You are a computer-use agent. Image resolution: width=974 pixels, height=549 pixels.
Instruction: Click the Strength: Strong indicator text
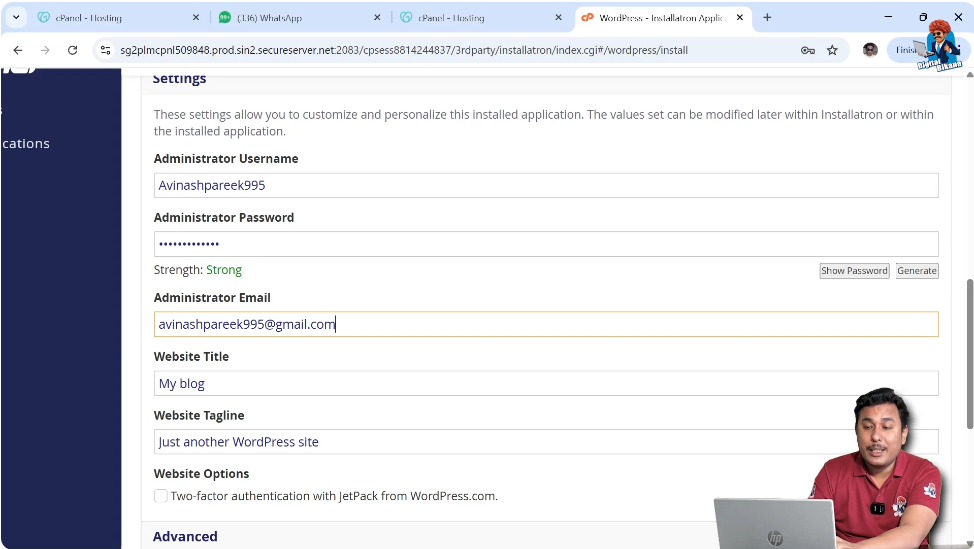click(198, 270)
